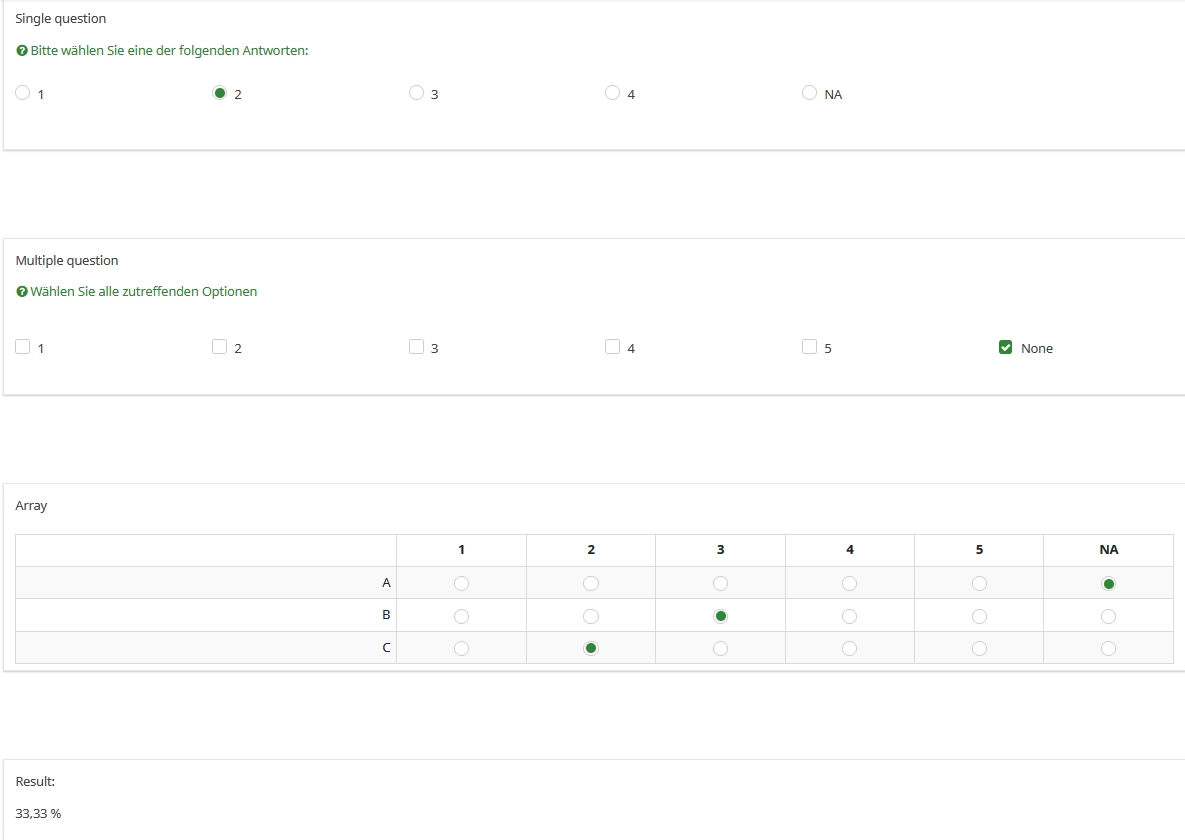Viewport: 1185px width, 840px height.
Task: Select column 1 for row B in Array
Action: [461, 616]
